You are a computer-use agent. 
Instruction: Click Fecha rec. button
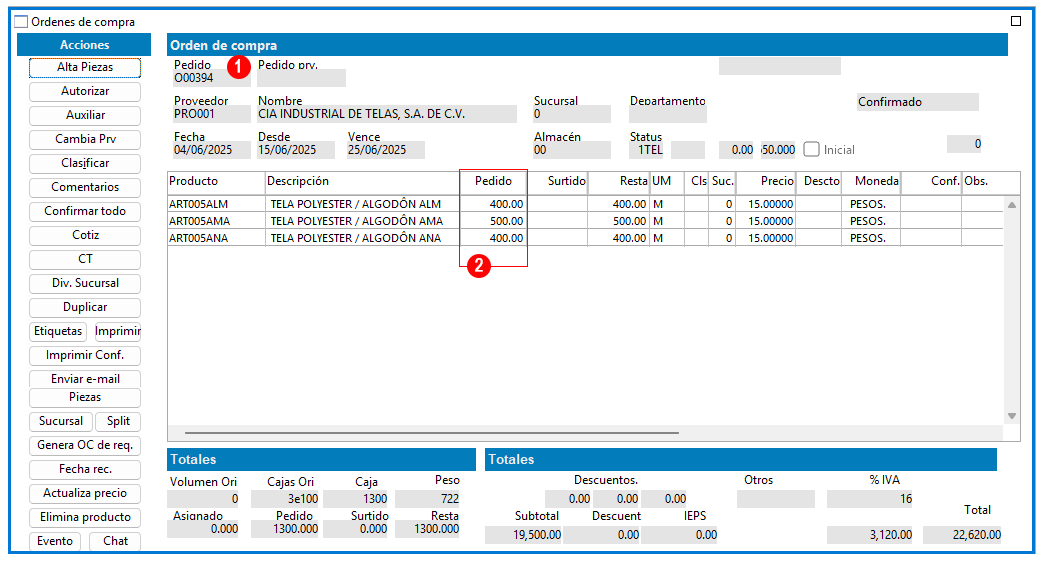tap(84, 469)
